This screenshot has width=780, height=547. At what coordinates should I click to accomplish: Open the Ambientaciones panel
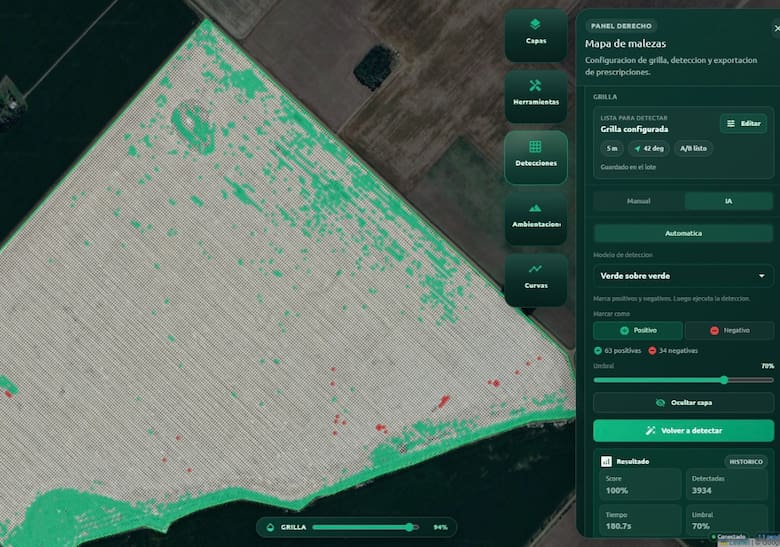[x=536, y=219]
